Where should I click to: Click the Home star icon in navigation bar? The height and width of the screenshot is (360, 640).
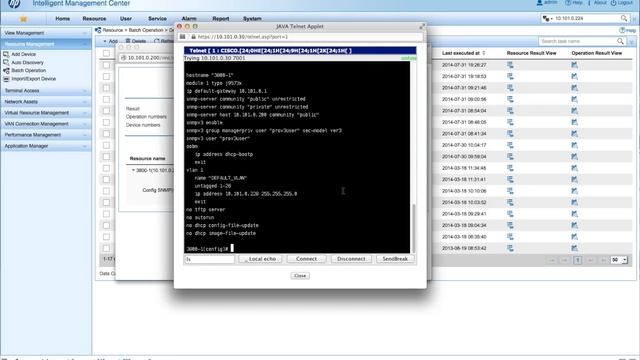pos(23,19)
